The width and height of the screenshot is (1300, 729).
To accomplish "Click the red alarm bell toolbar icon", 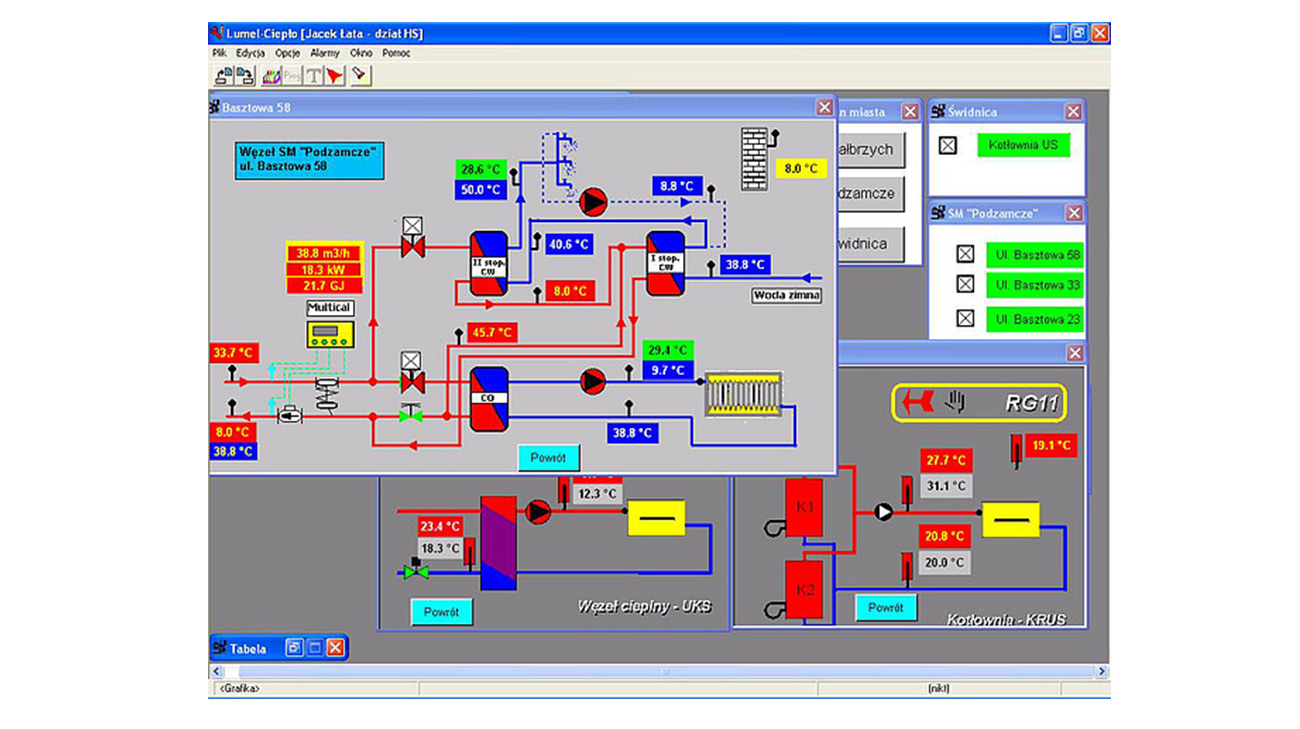I will click(x=335, y=75).
